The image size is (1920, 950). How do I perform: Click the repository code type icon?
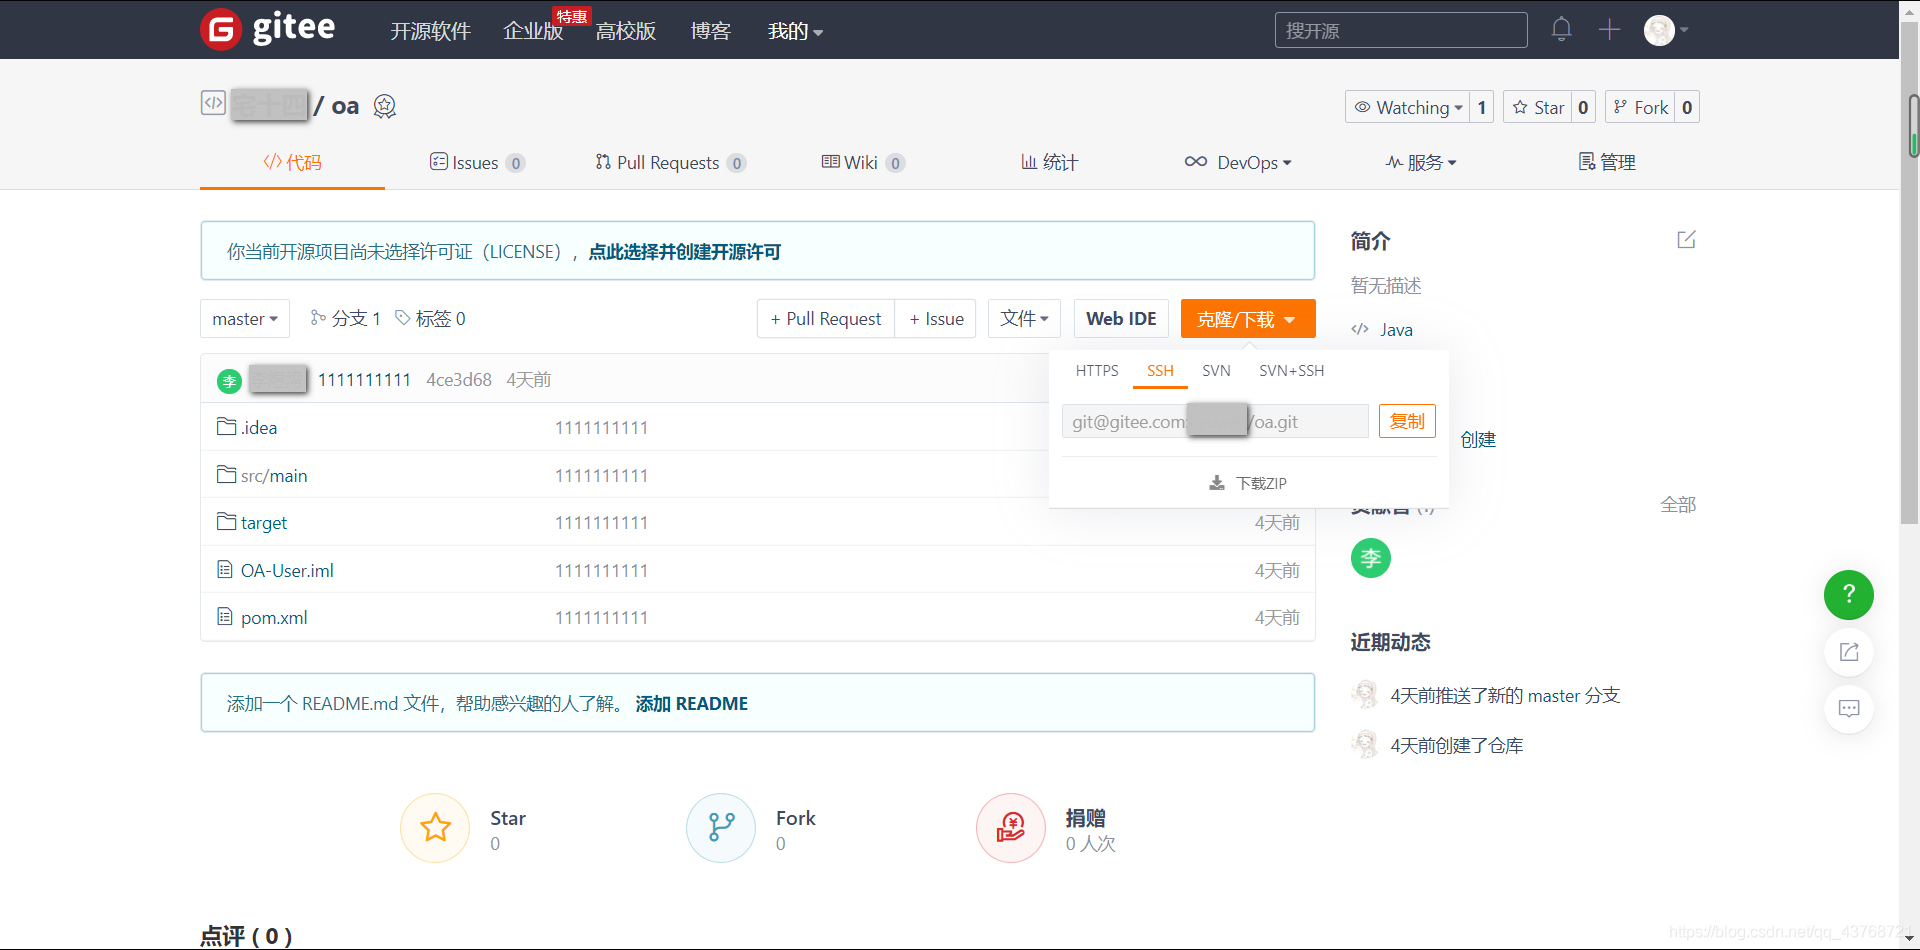pos(213,103)
